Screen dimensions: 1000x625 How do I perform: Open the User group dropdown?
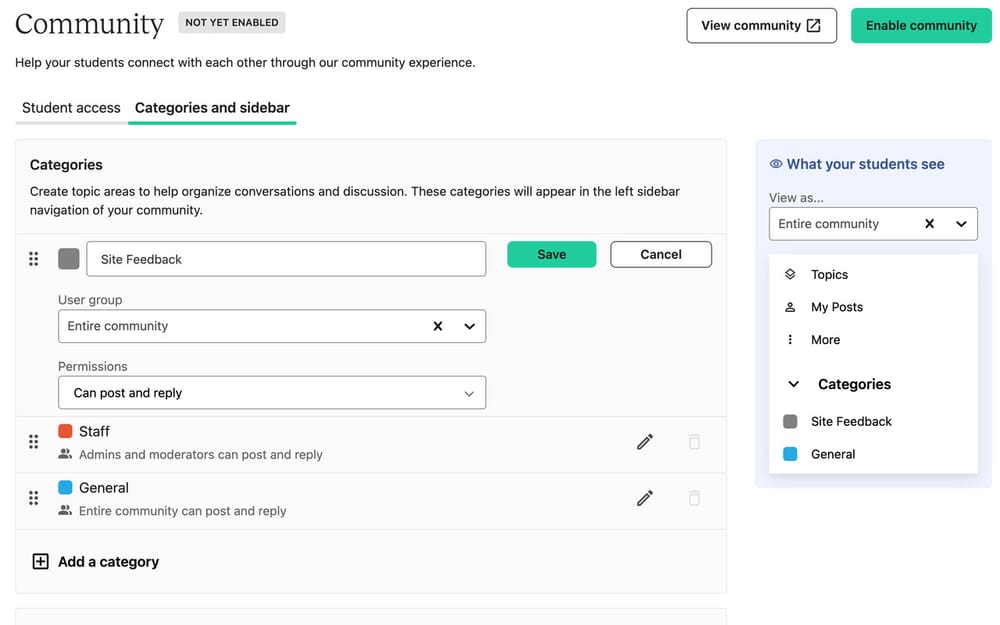coord(468,326)
